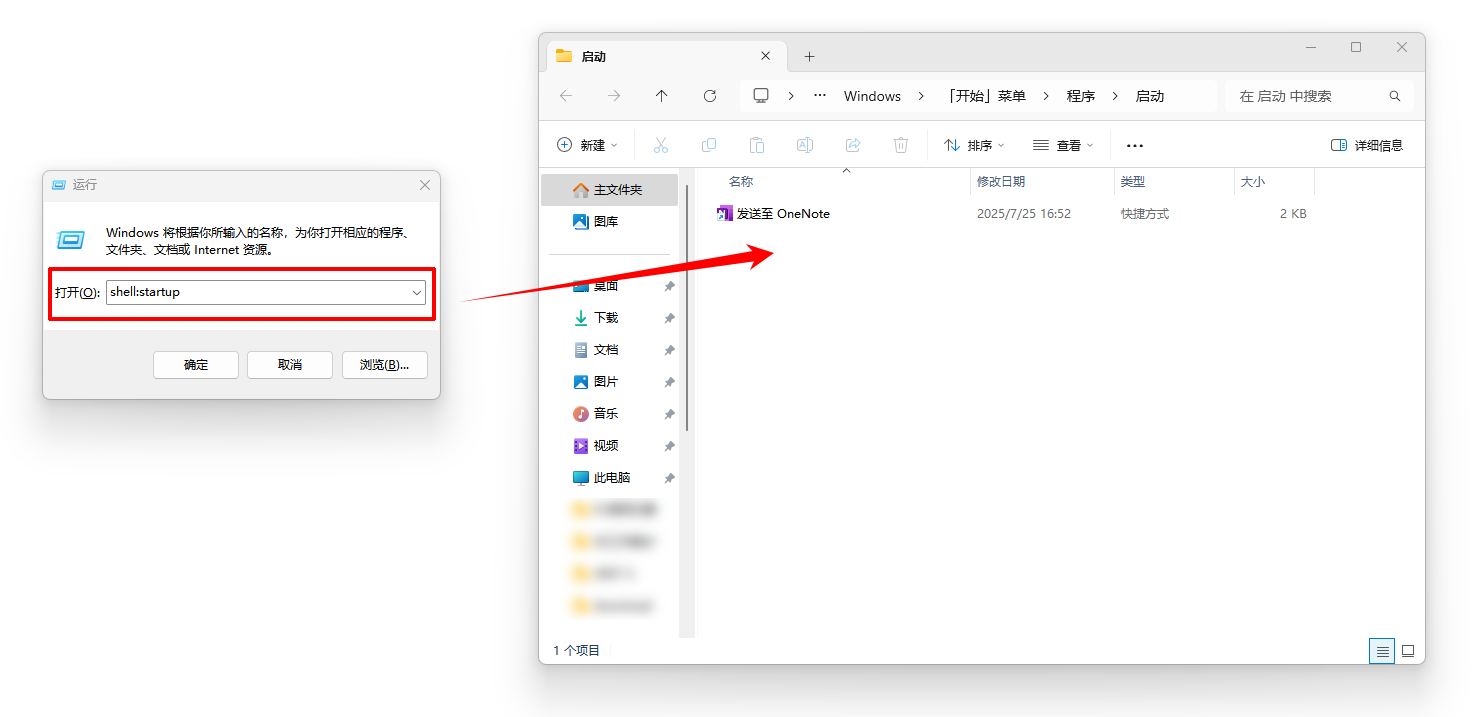
Task: Open the 查看 view dropdown
Action: coord(1063,145)
